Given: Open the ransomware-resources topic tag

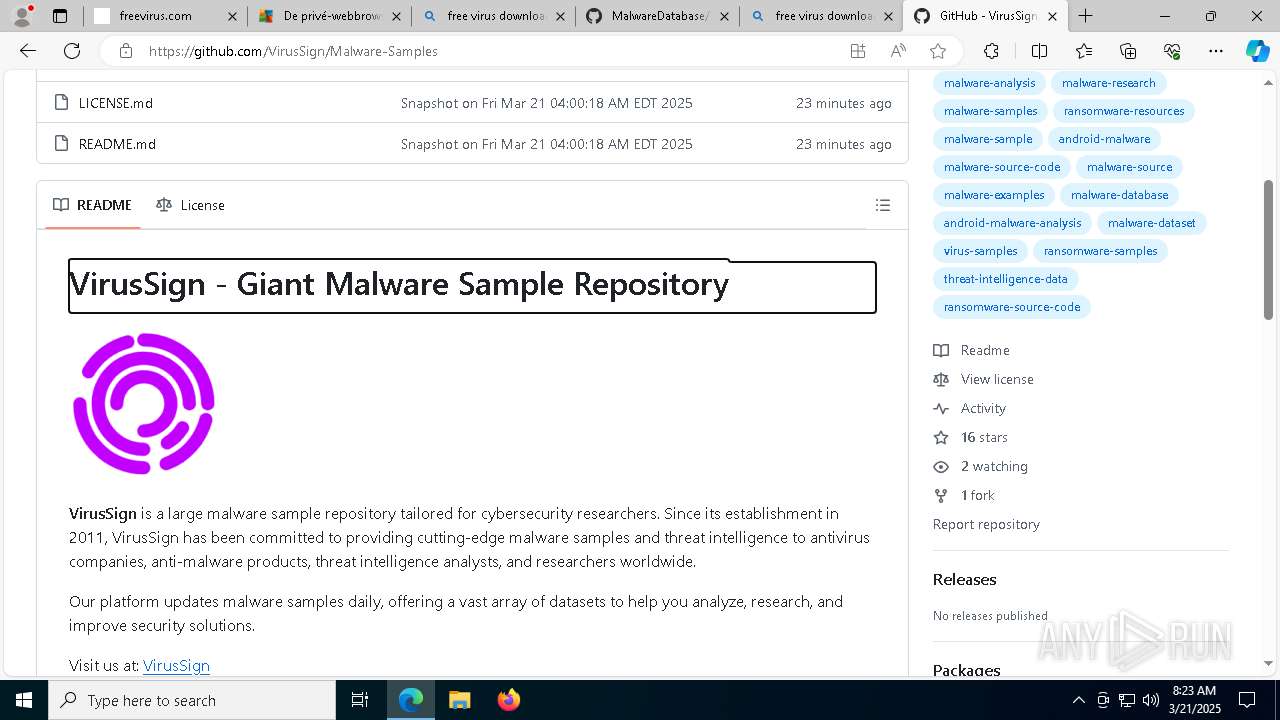Looking at the screenshot, I should [1124, 111].
